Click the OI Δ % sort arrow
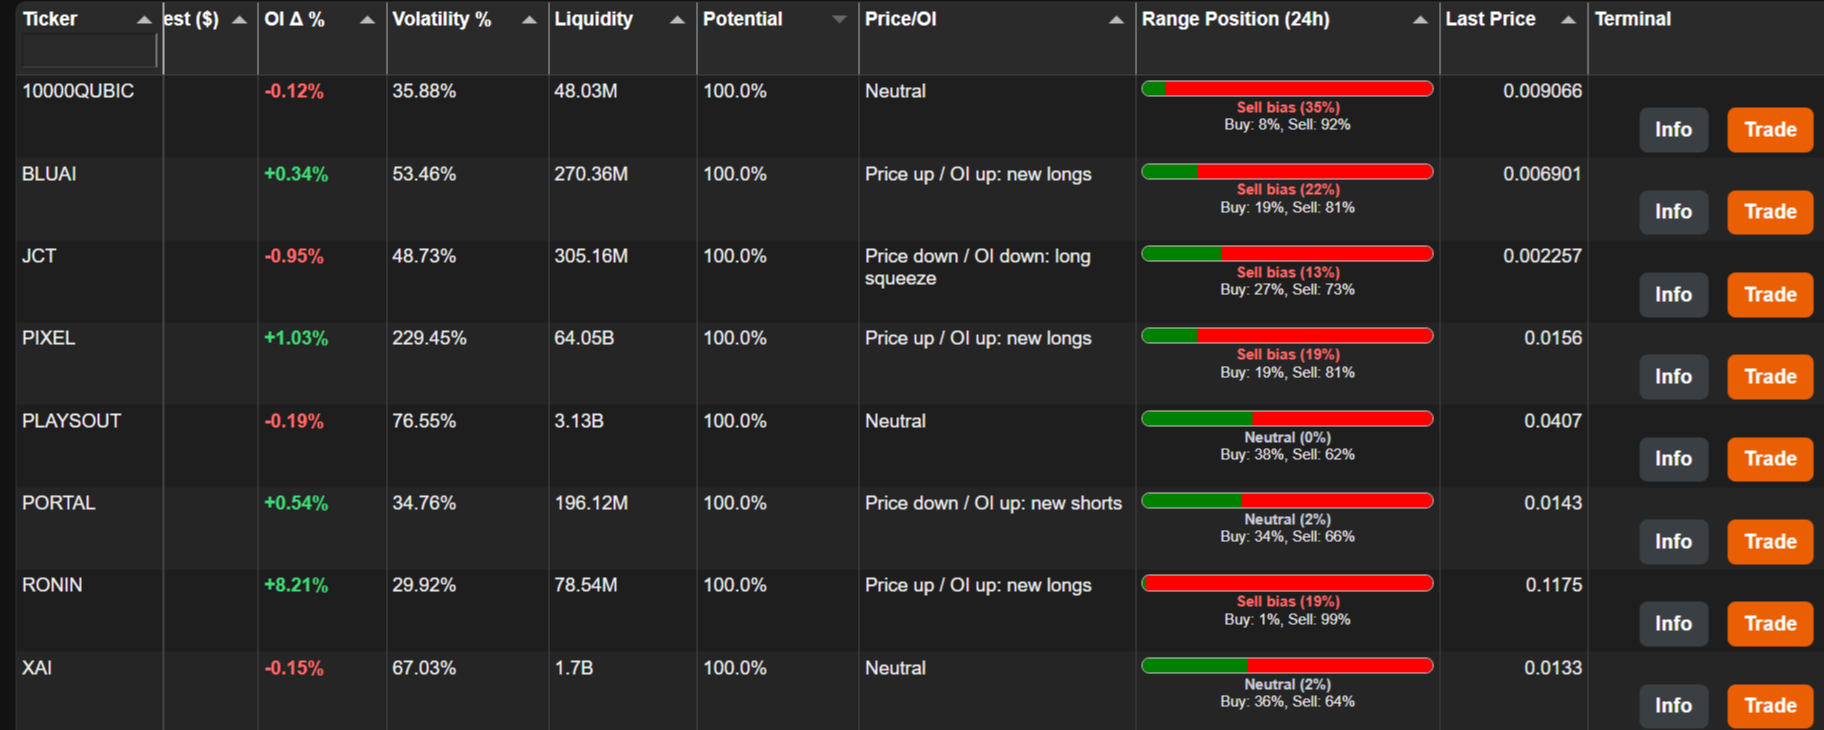 coord(367,20)
